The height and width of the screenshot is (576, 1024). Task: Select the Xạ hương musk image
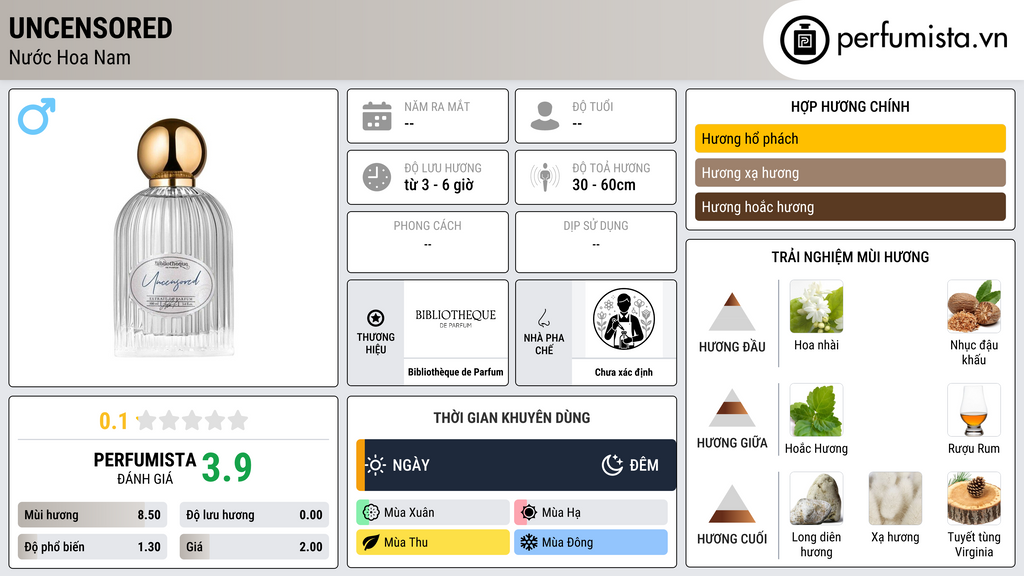point(895,498)
